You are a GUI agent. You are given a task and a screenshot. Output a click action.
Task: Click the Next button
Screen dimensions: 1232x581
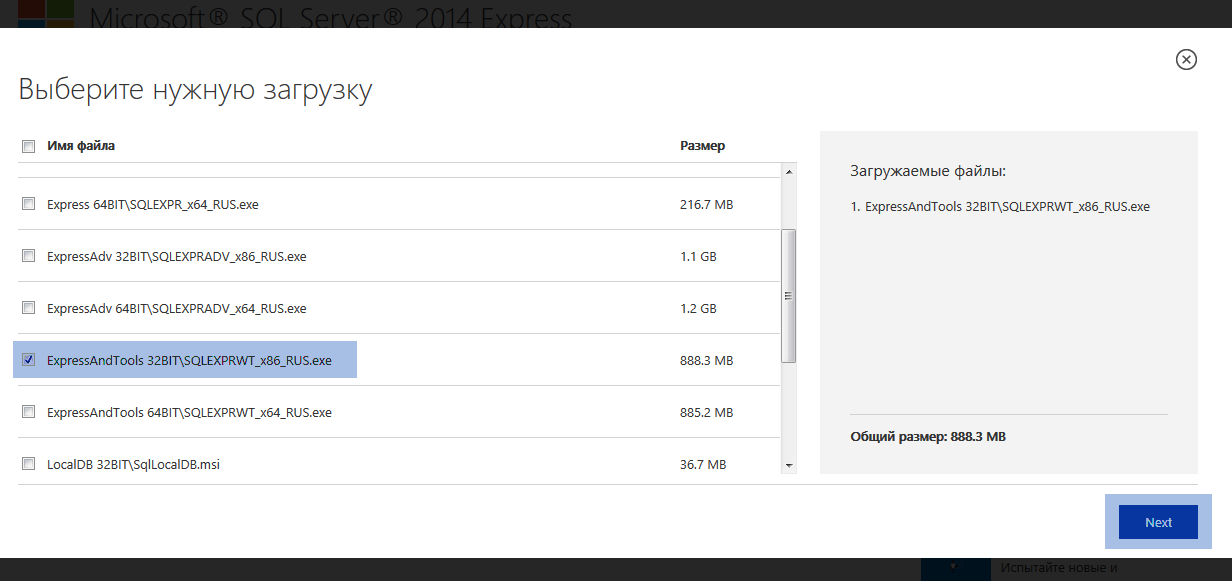(x=1158, y=522)
